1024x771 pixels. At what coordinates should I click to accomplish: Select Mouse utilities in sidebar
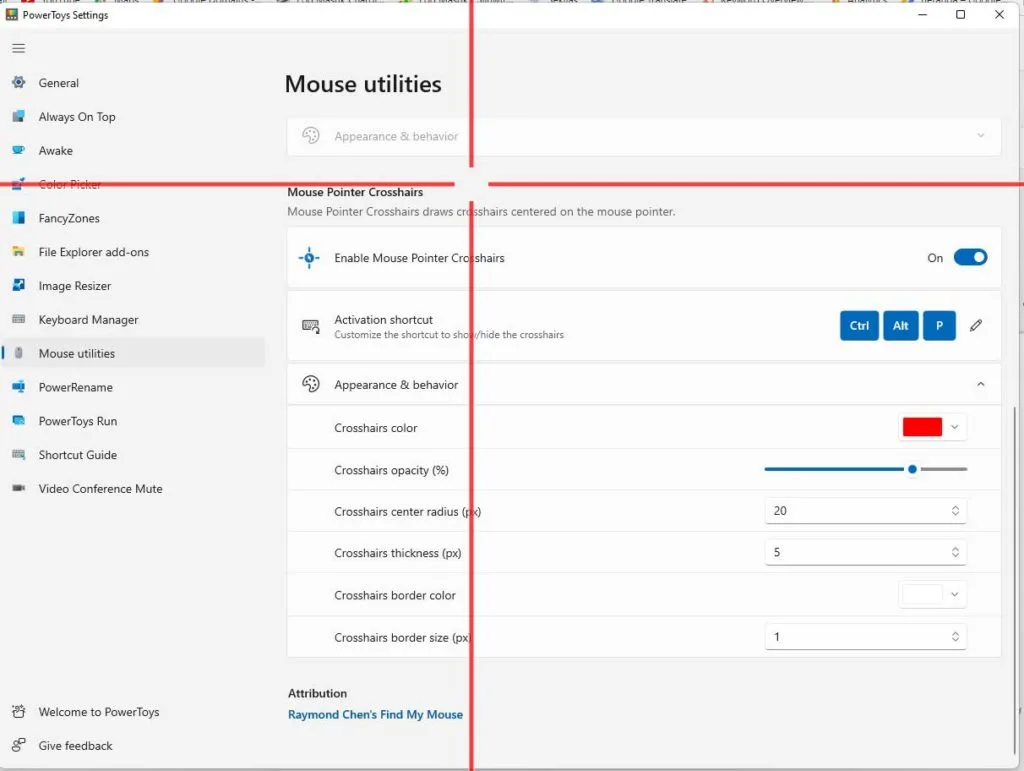pyautogui.click(x=133, y=353)
